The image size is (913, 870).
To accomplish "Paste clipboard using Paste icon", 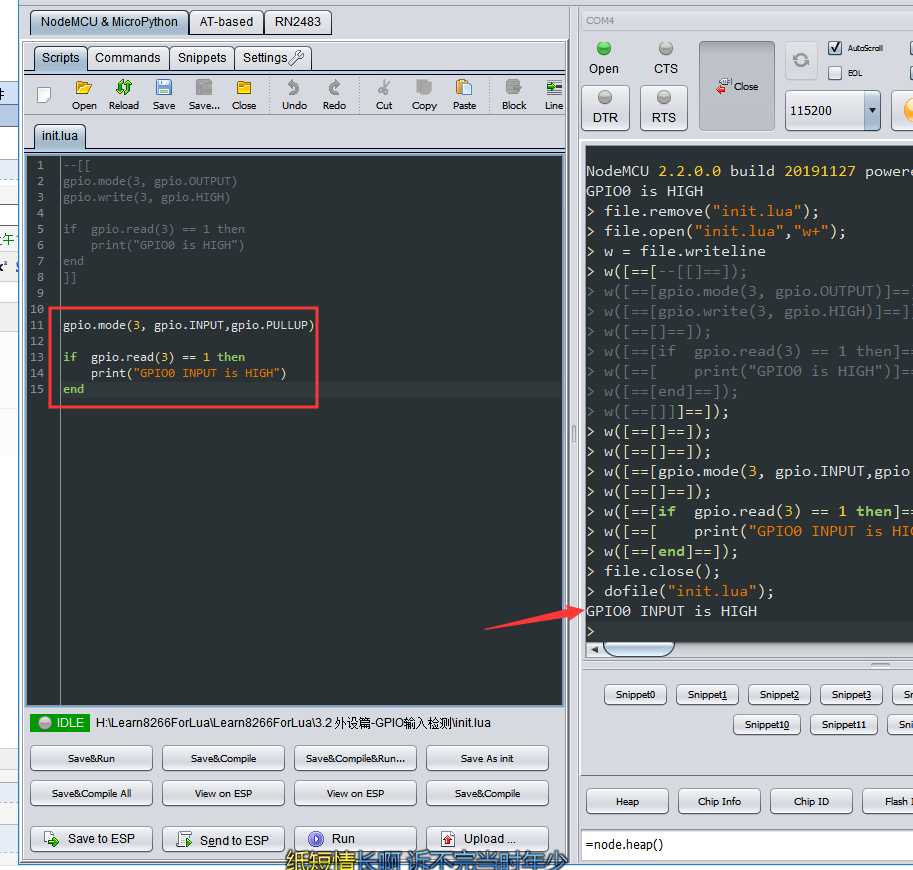I will coord(464,95).
